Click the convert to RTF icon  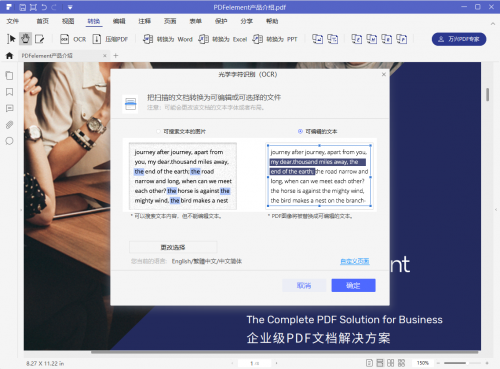click(387, 39)
